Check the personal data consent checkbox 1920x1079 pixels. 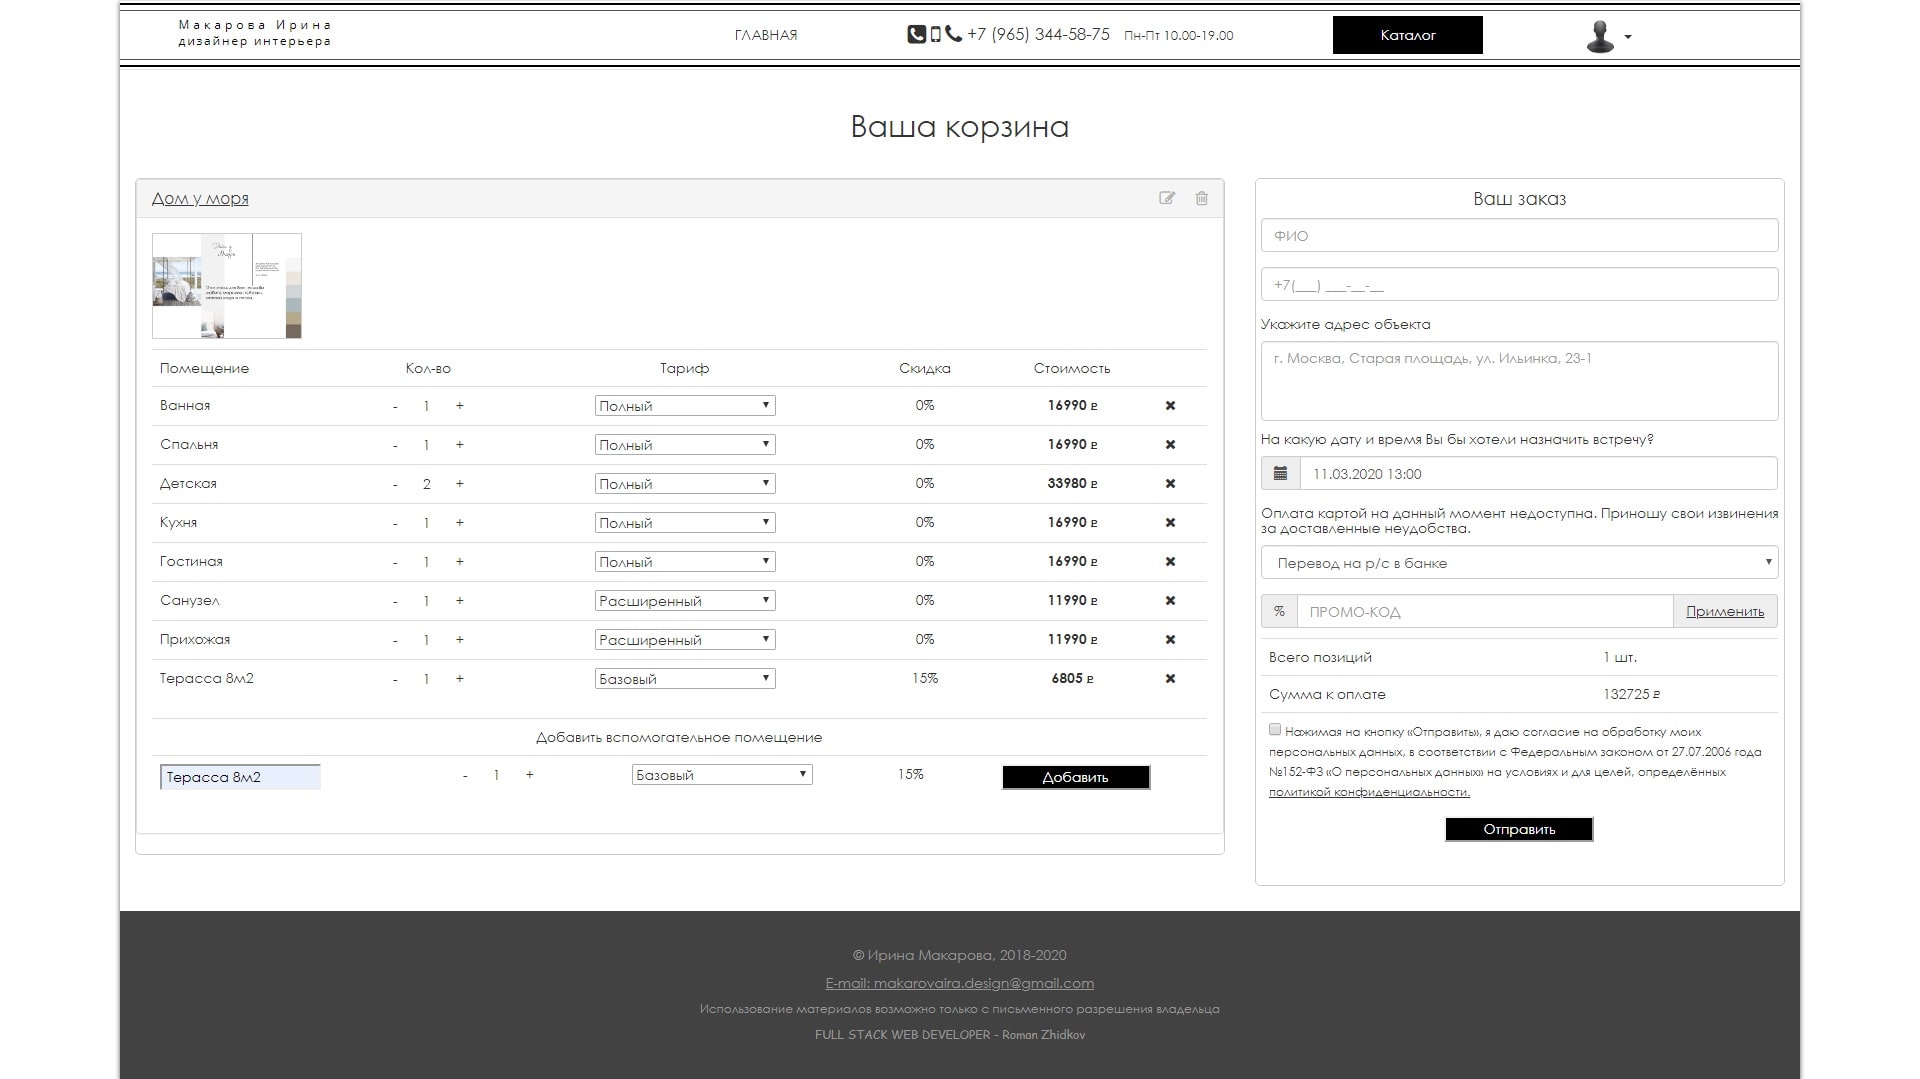pyautogui.click(x=1275, y=730)
